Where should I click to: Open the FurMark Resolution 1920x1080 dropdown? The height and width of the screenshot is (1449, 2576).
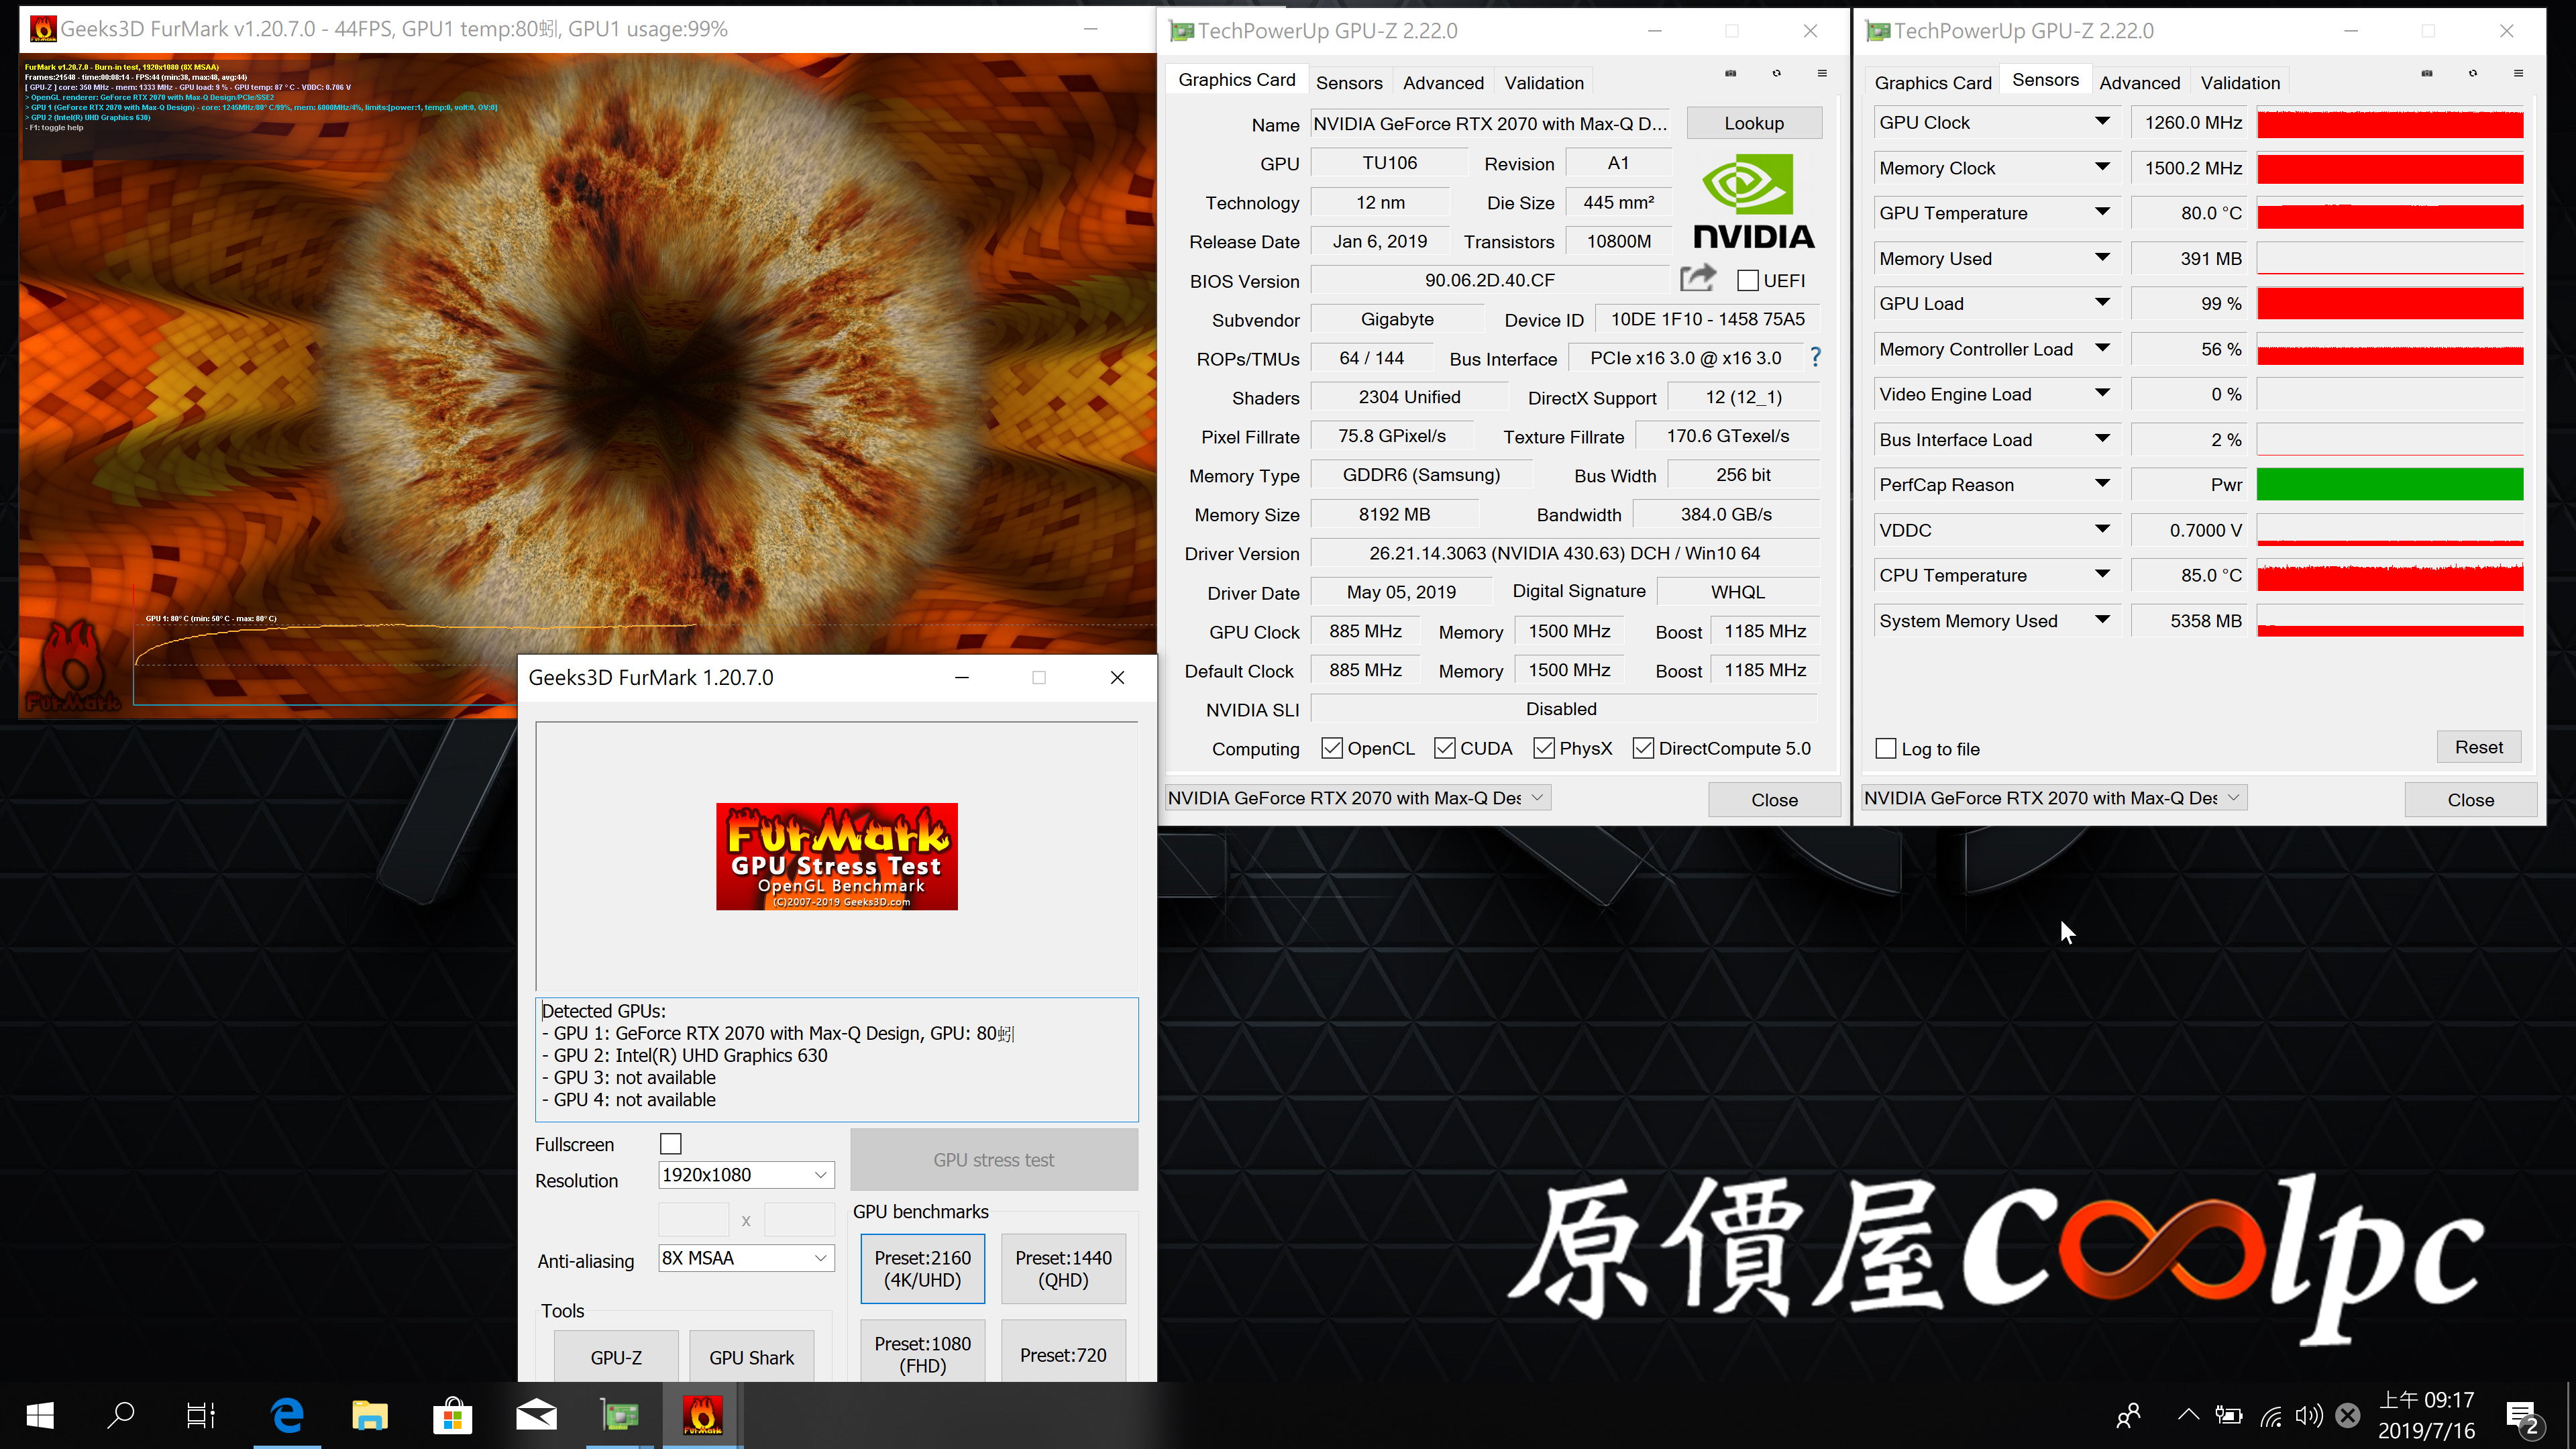(x=746, y=1174)
